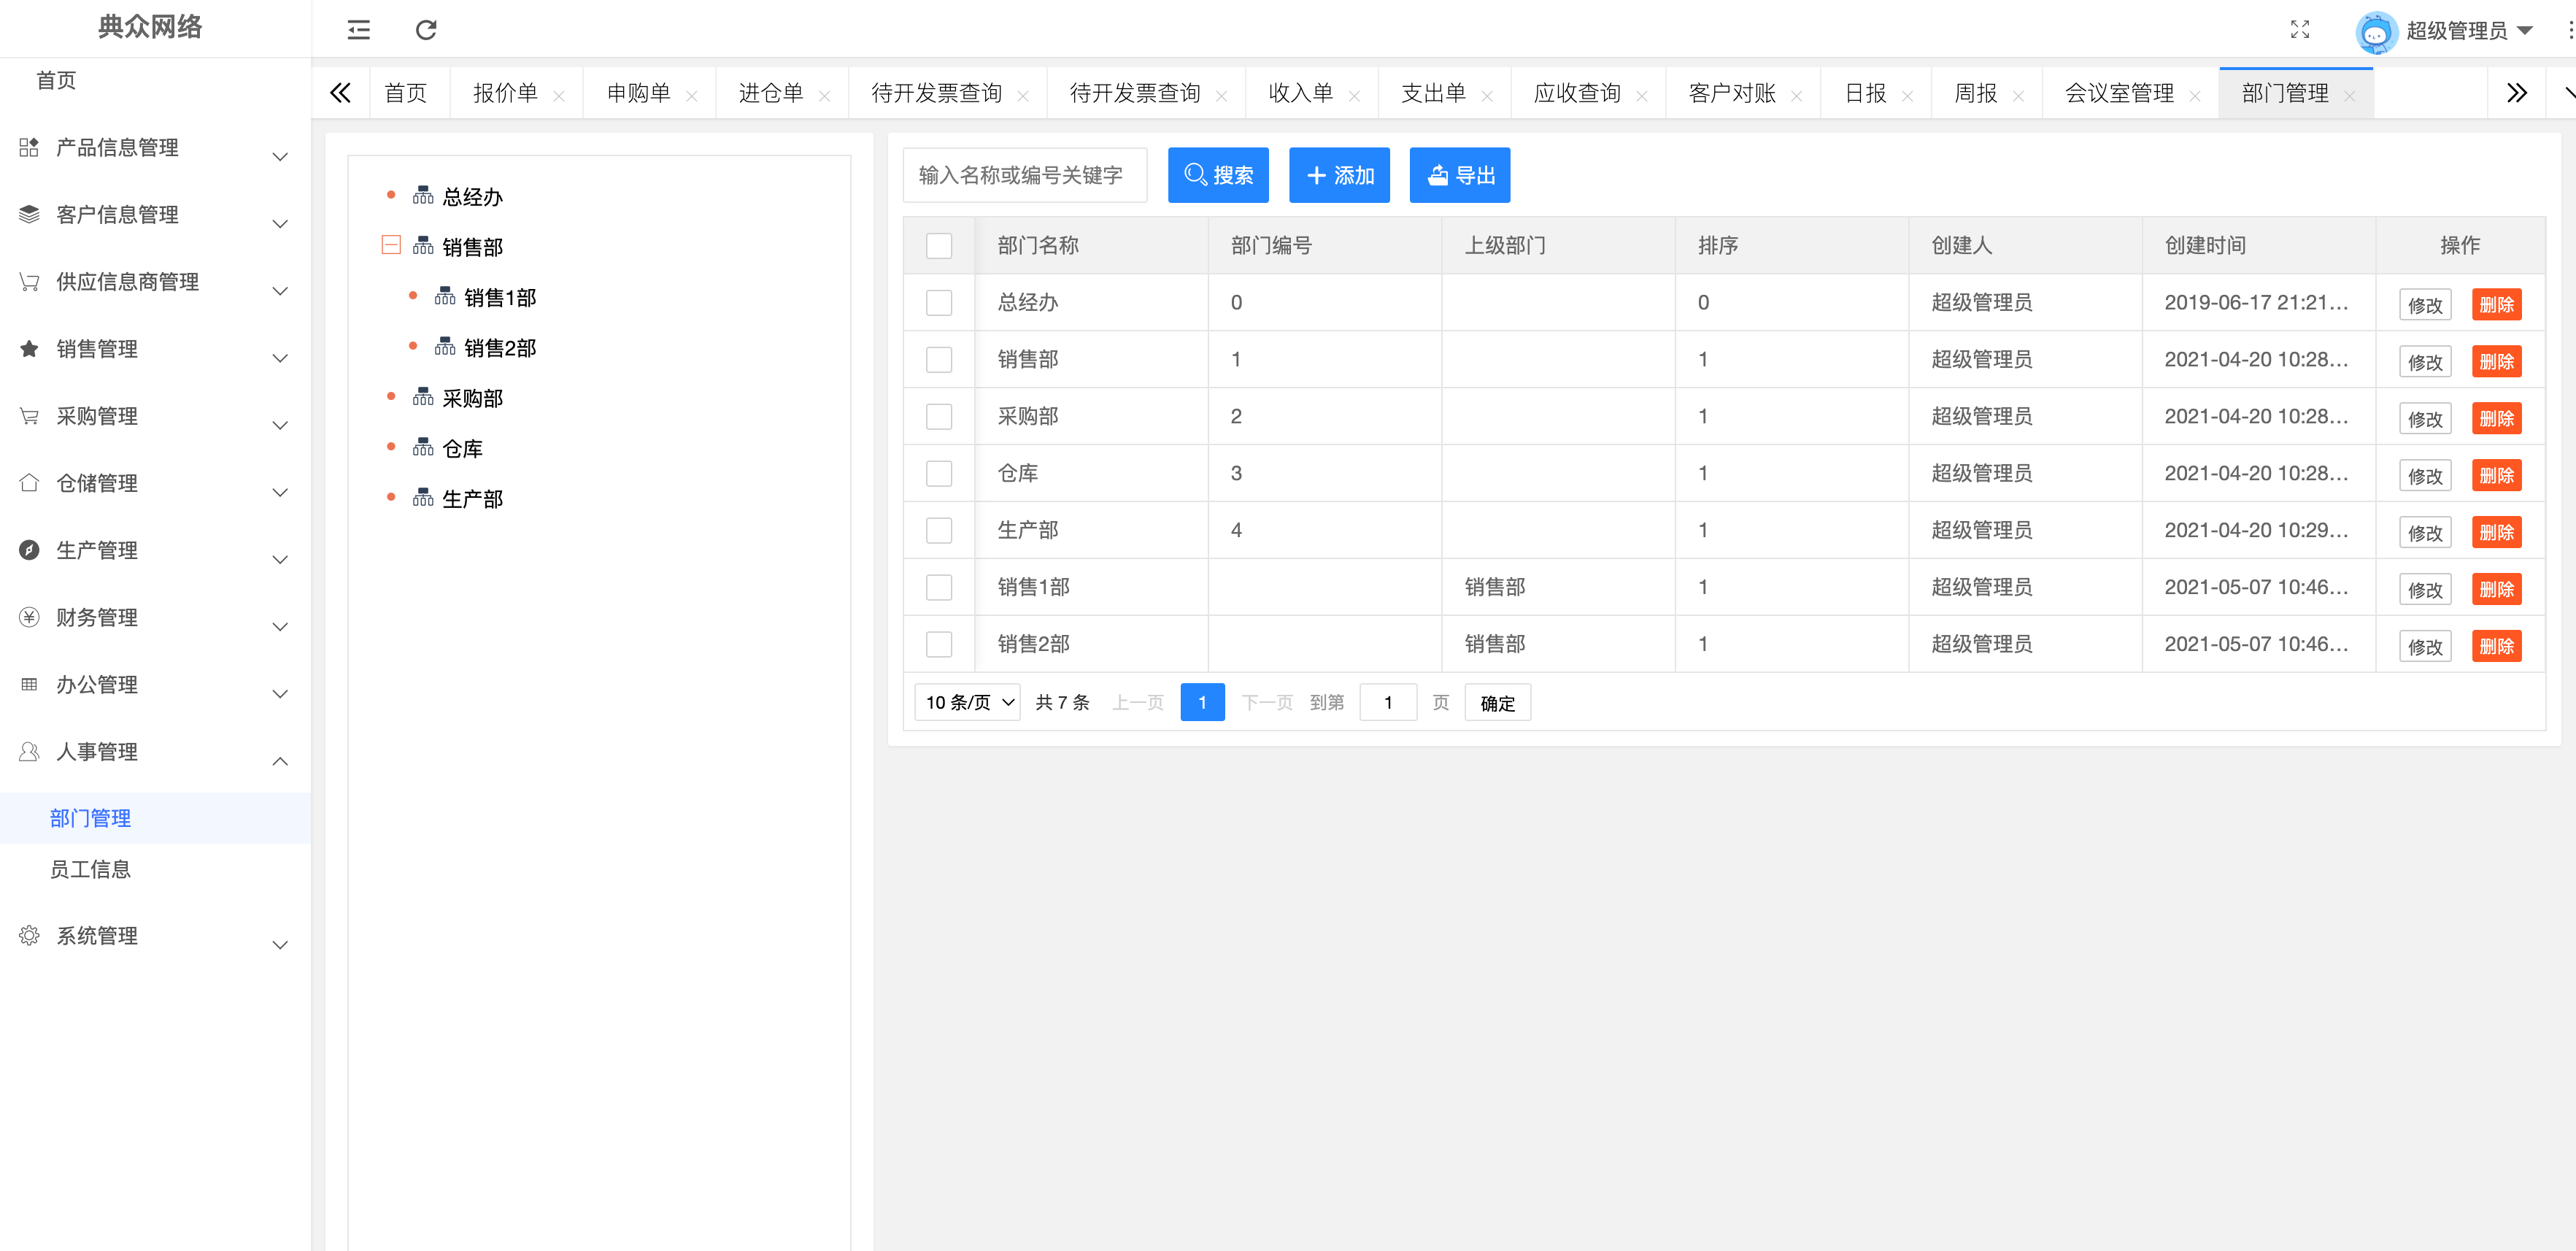Click the 产品信息管理 grid icon
The image size is (2576, 1251).
click(29, 147)
